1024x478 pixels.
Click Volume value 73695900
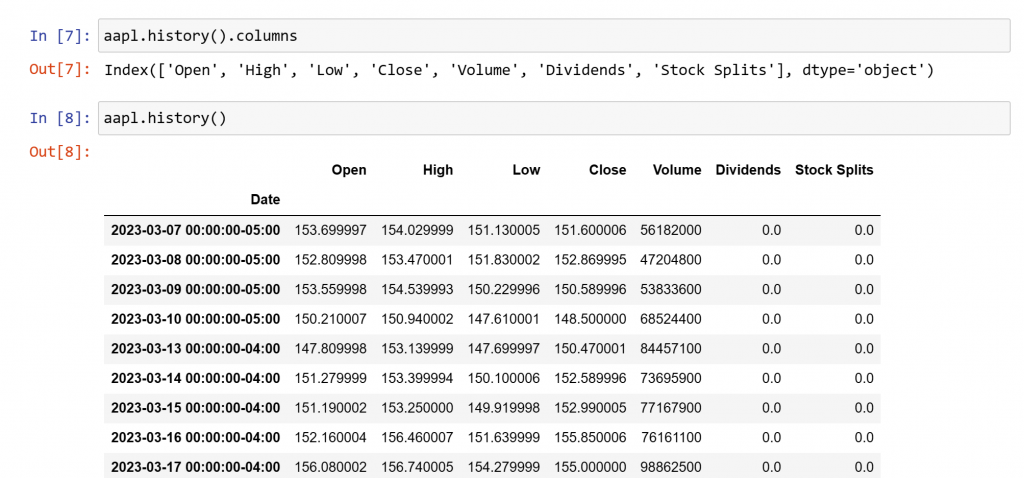point(671,378)
